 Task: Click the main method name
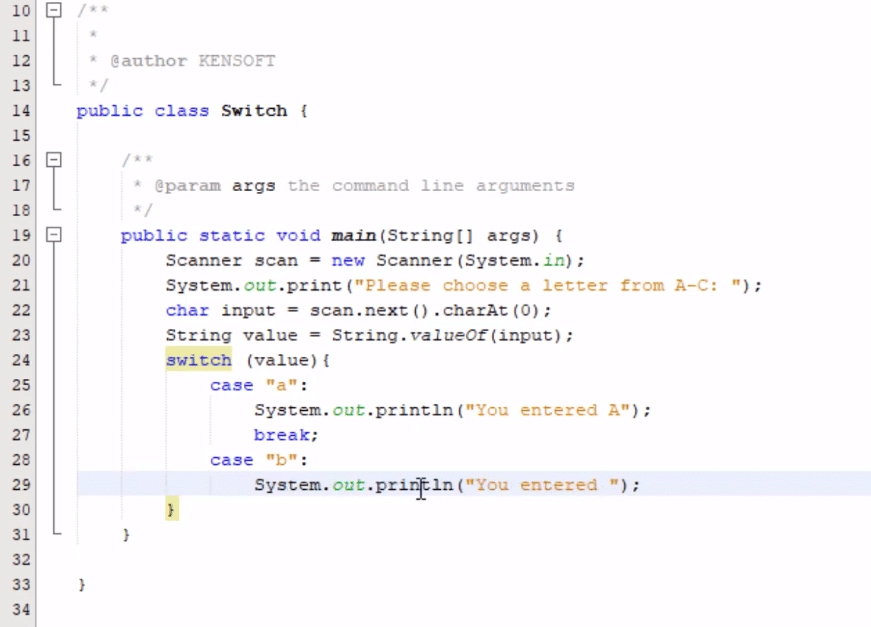tap(353, 235)
